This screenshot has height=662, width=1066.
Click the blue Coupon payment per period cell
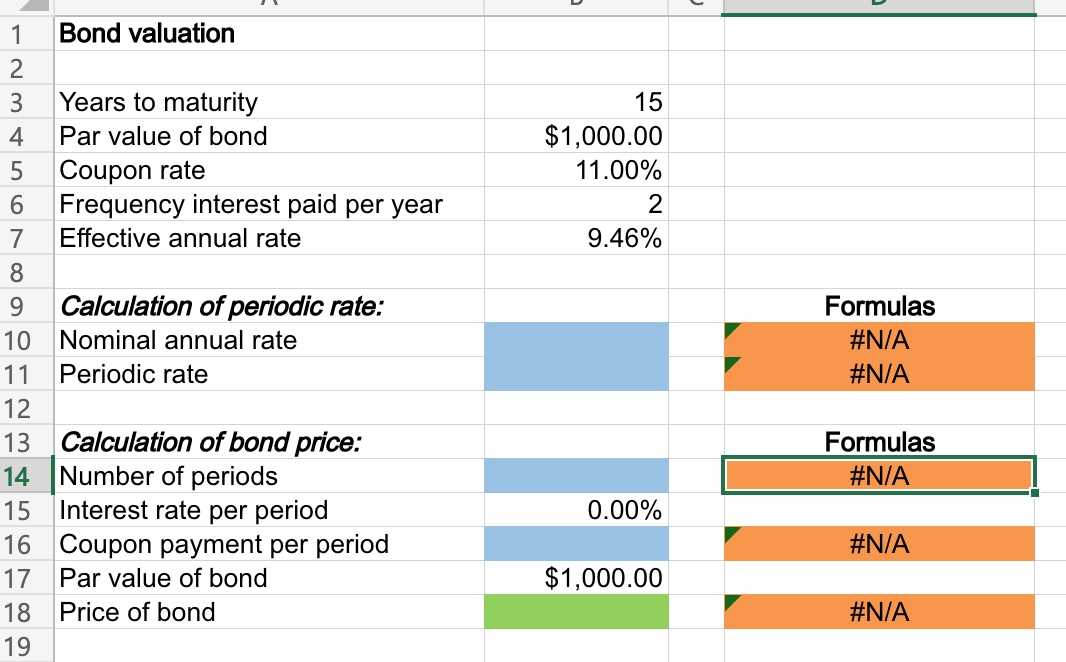[x=576, y=543]
